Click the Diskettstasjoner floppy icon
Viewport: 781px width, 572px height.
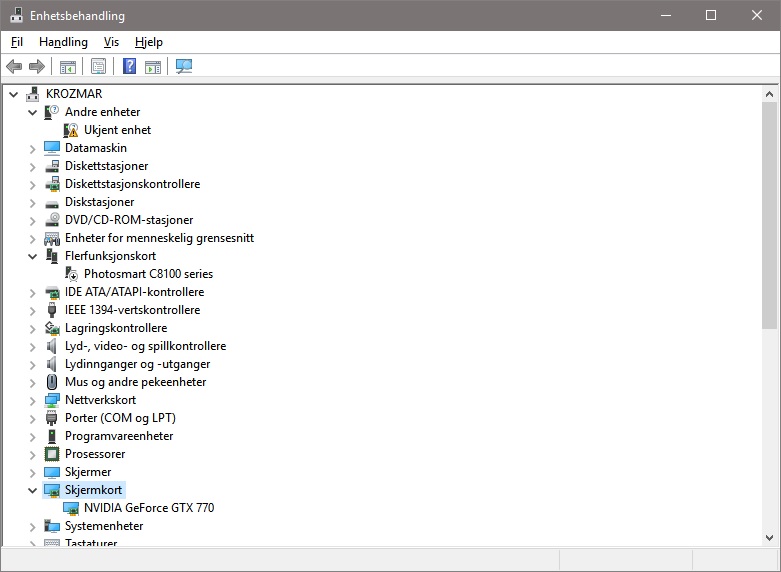pyautogui.click(x=52, y=166)
